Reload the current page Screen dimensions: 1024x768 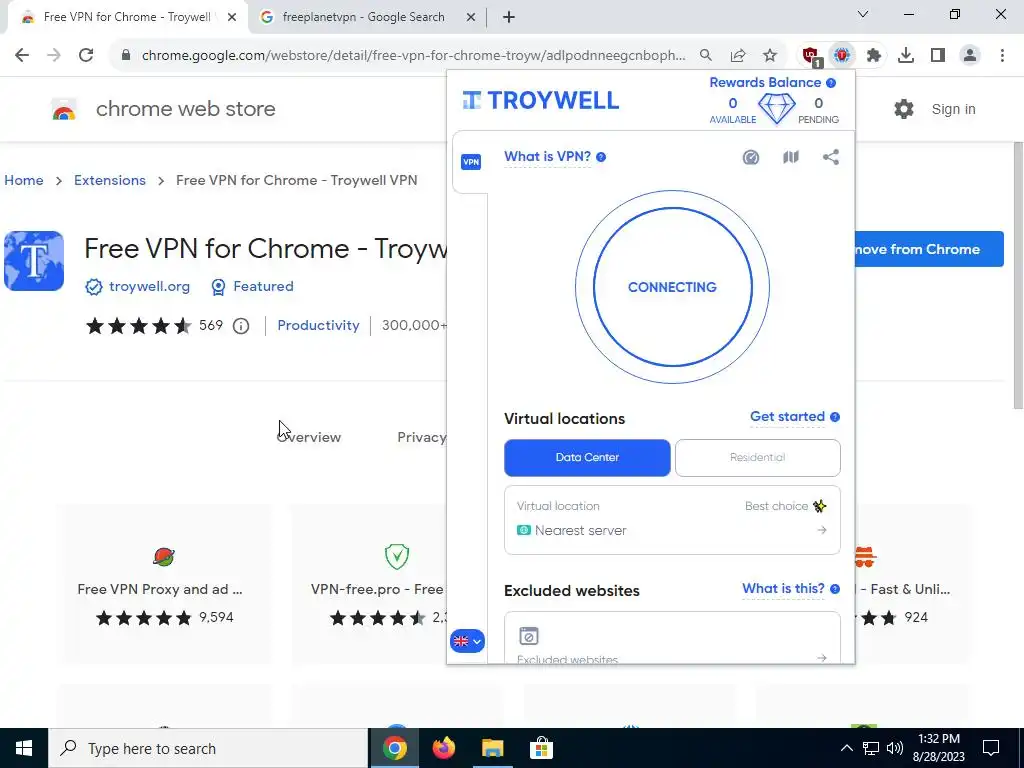(86, 56)
